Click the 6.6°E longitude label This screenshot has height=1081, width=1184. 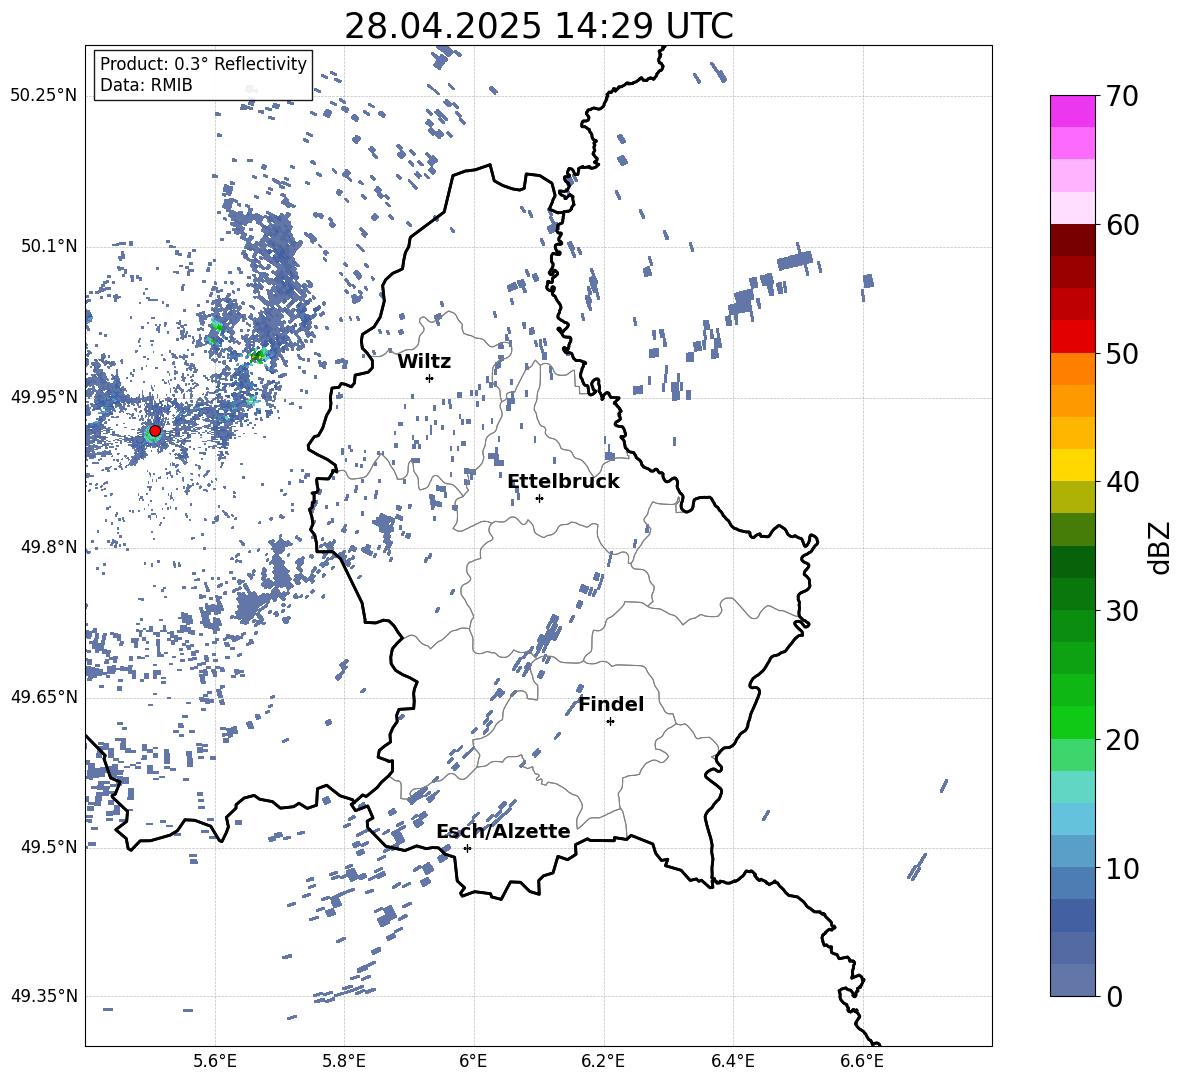pos(862,1062)
